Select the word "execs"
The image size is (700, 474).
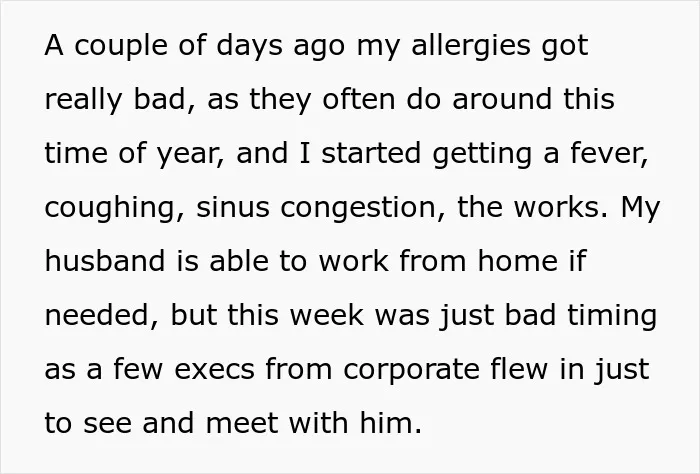214,370
